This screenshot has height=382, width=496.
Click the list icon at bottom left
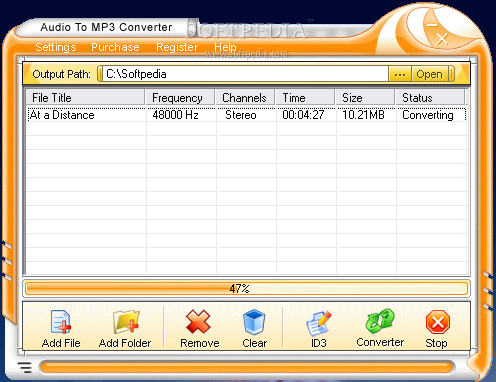click(25, 367)
